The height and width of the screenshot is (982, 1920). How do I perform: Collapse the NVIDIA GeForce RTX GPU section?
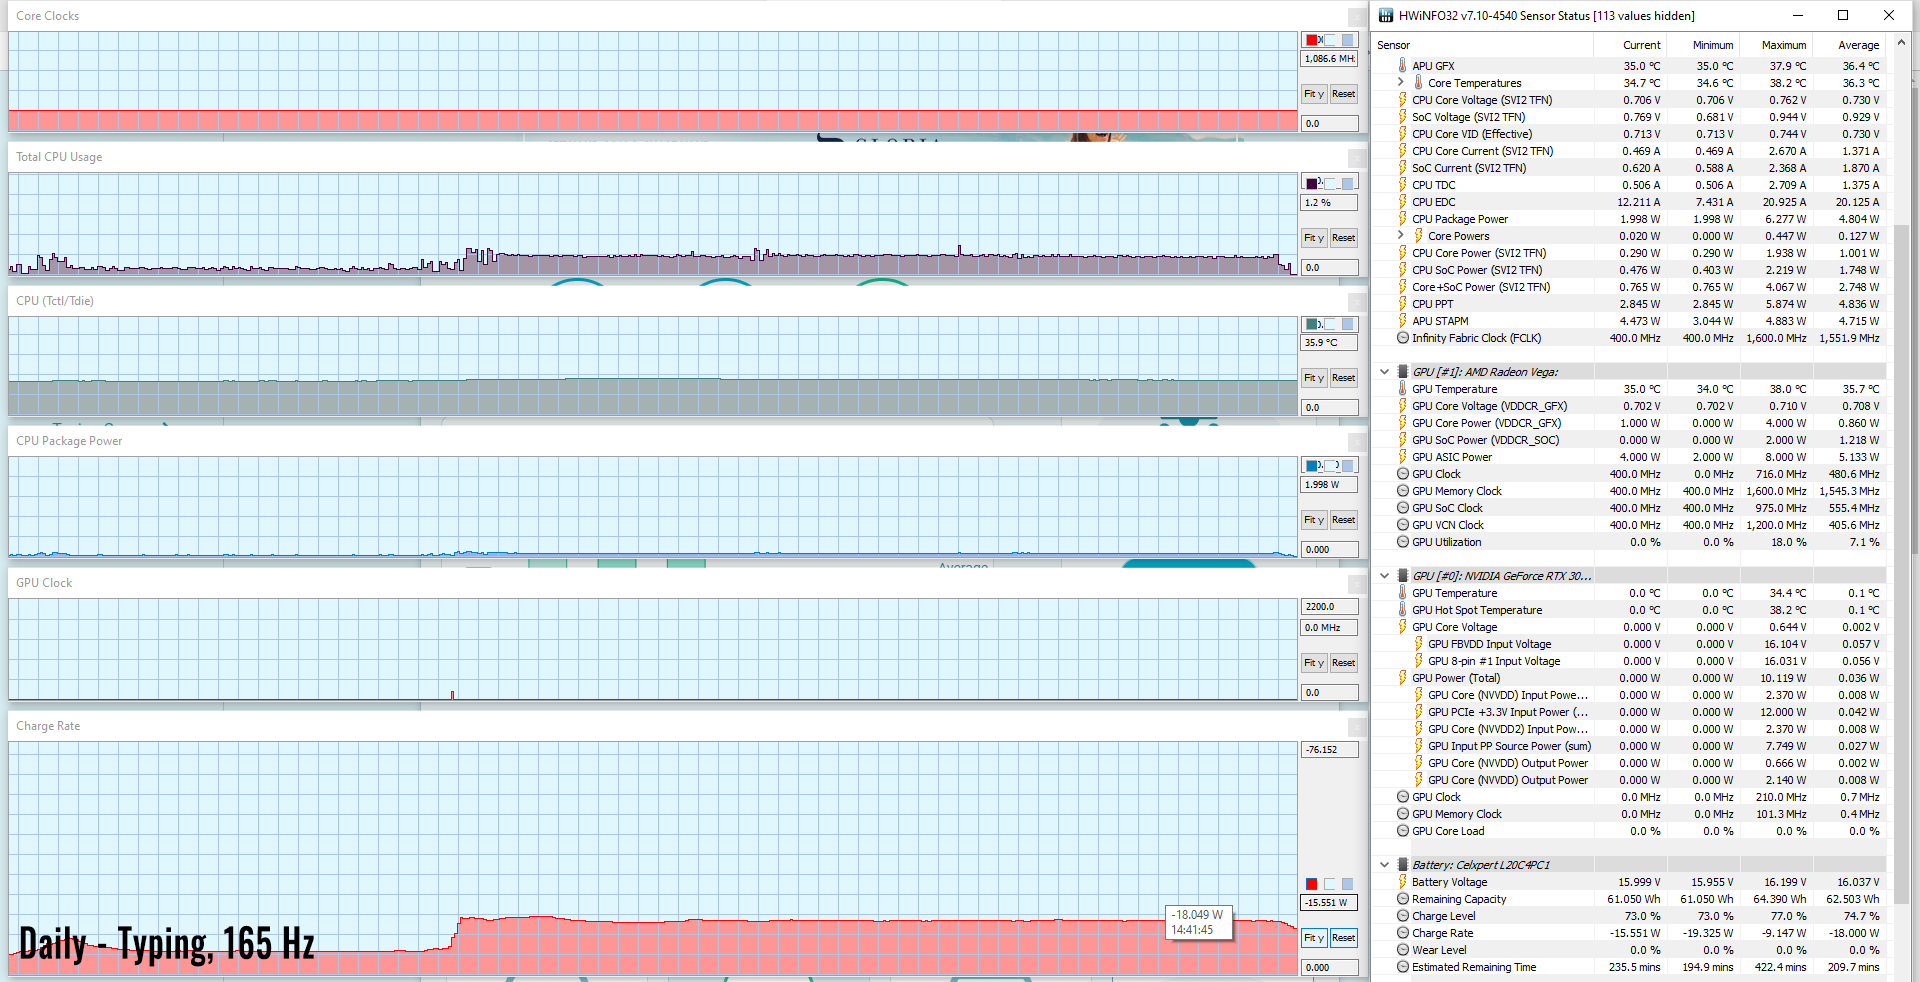tap(1384, 576)
